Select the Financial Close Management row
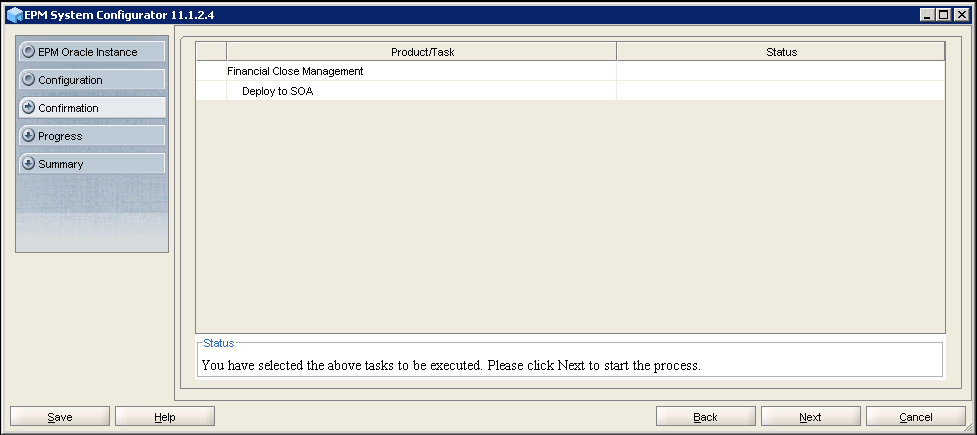The height and width of the screenshot is (435, 977). pos(295,71)
